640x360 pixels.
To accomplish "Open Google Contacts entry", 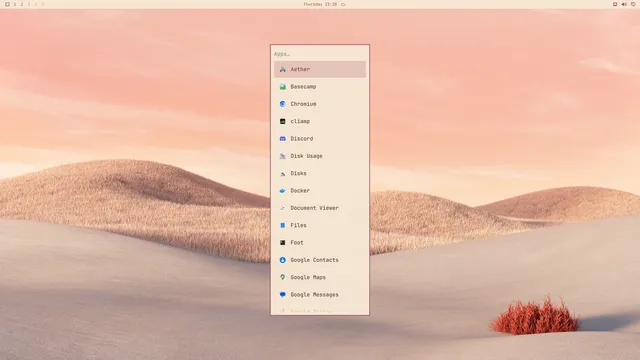I will click(320, 260).
